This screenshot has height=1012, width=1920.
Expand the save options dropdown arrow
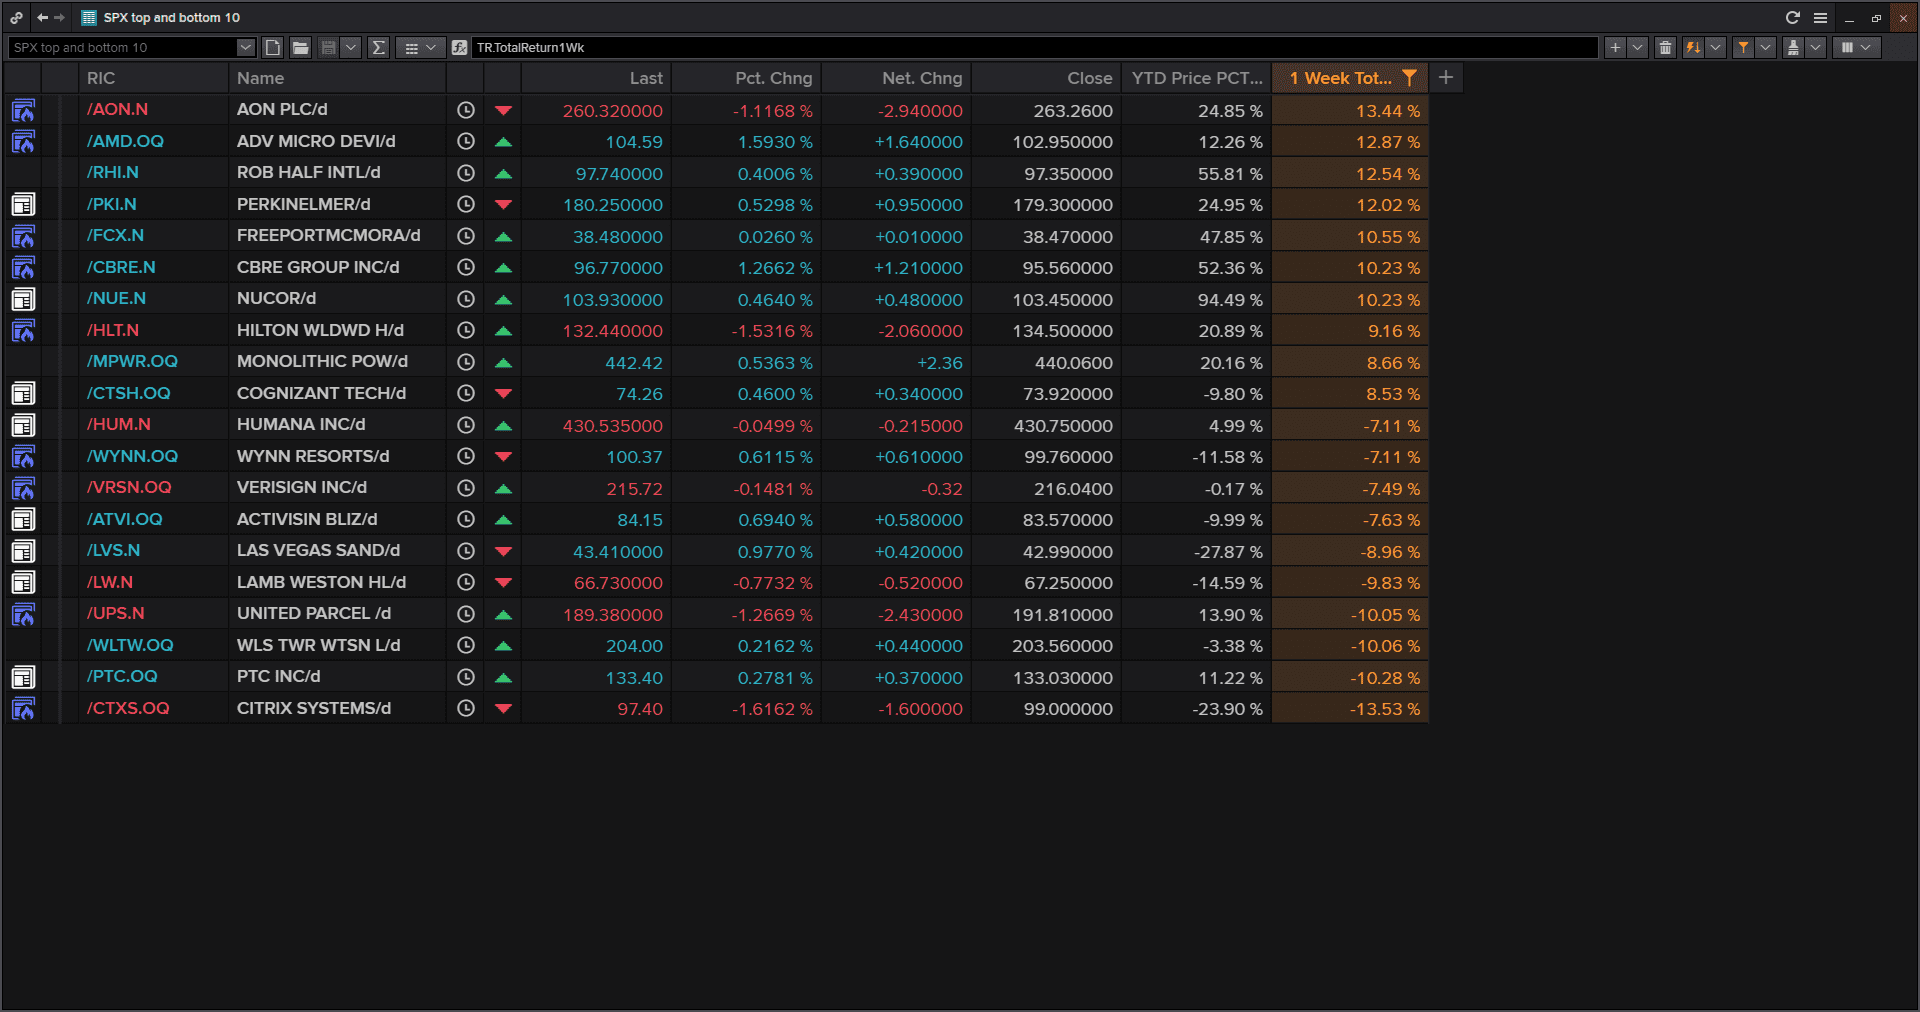pos(350,47)
